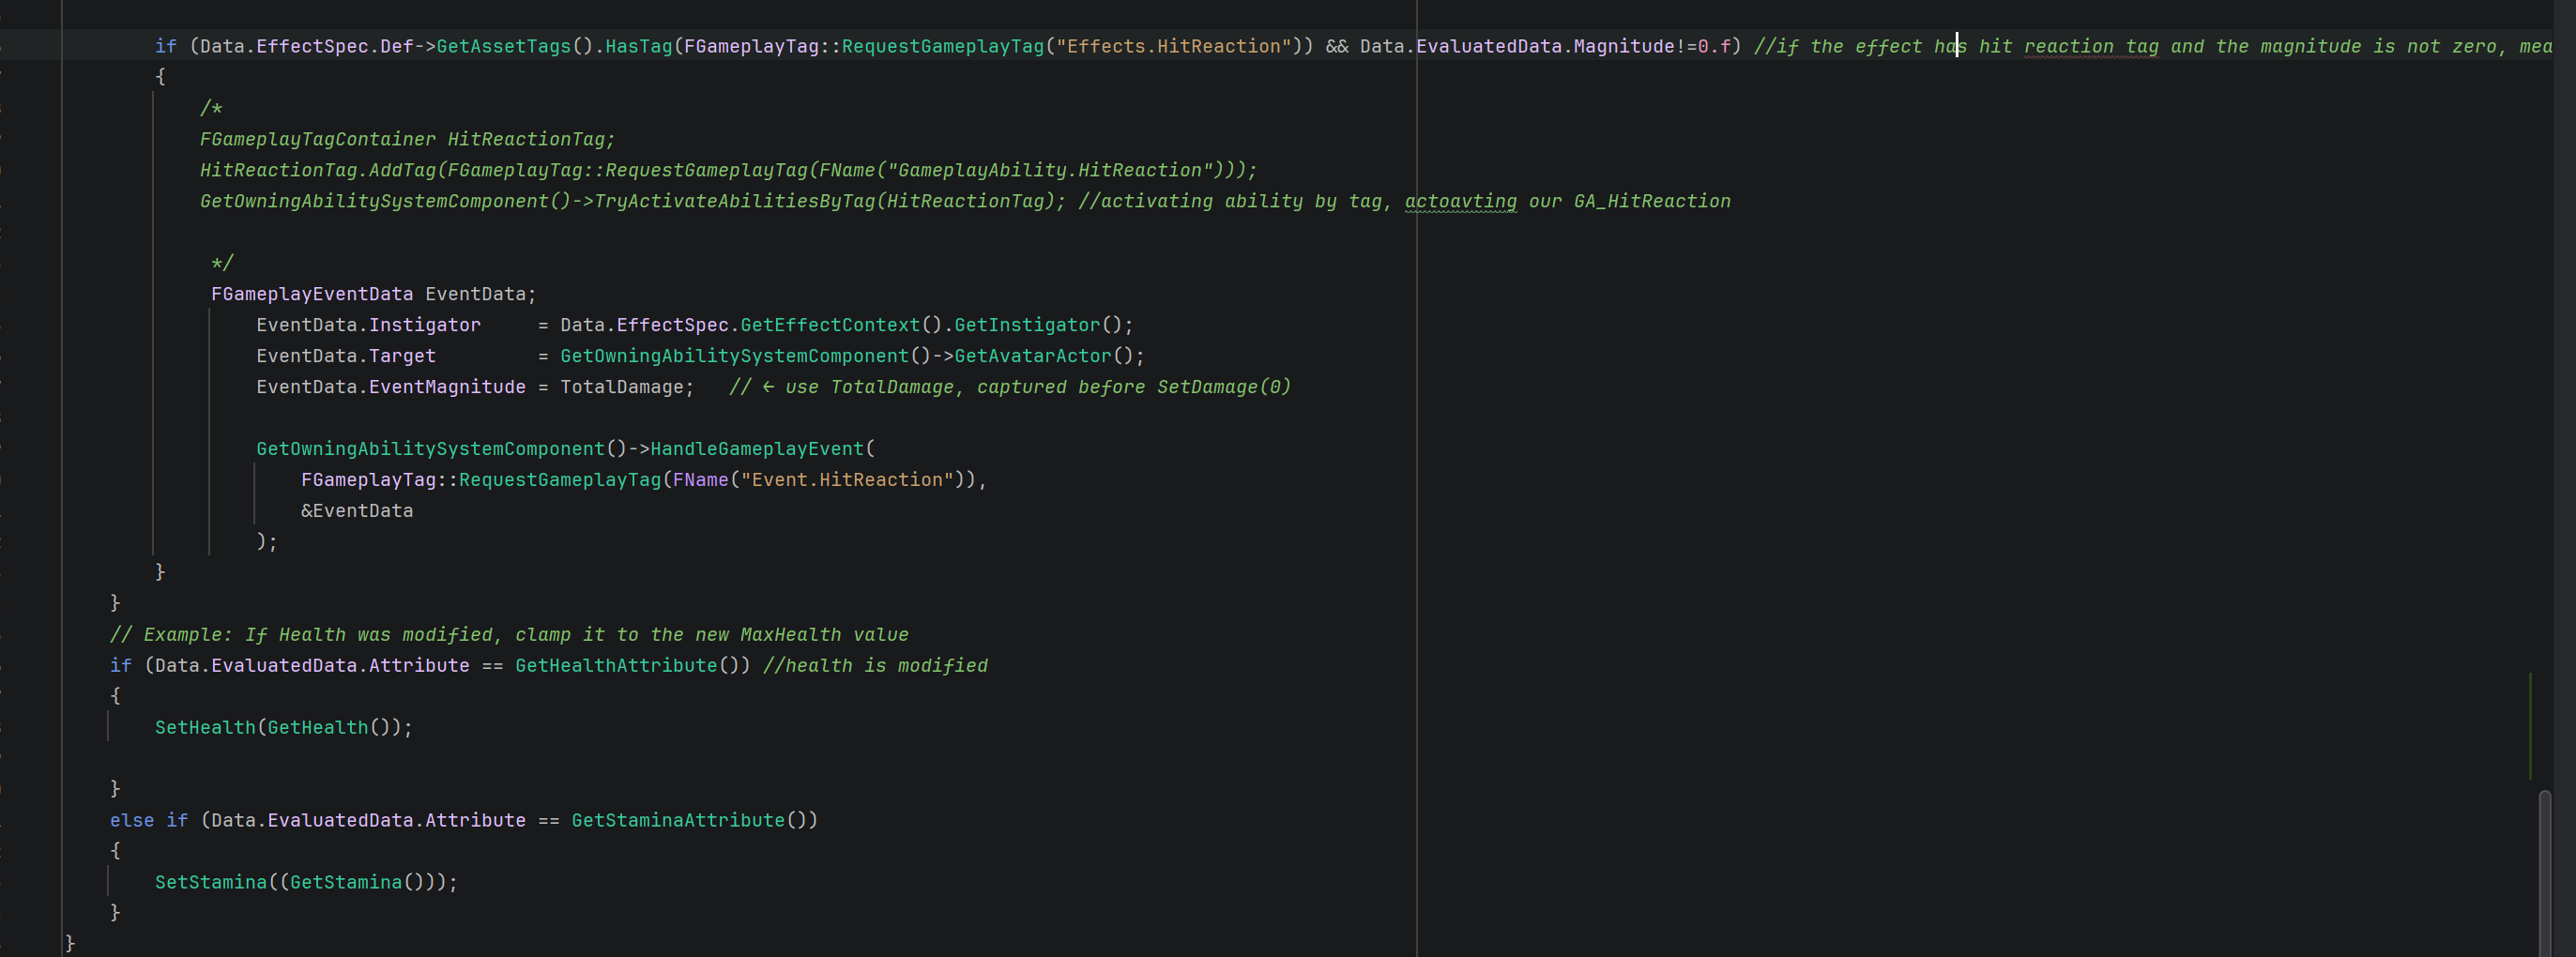The height and width of the screenshot is (957, 2576).
Task: Click the vertical scrollbar thumb at right edge
Action: tap(2545, 873)
